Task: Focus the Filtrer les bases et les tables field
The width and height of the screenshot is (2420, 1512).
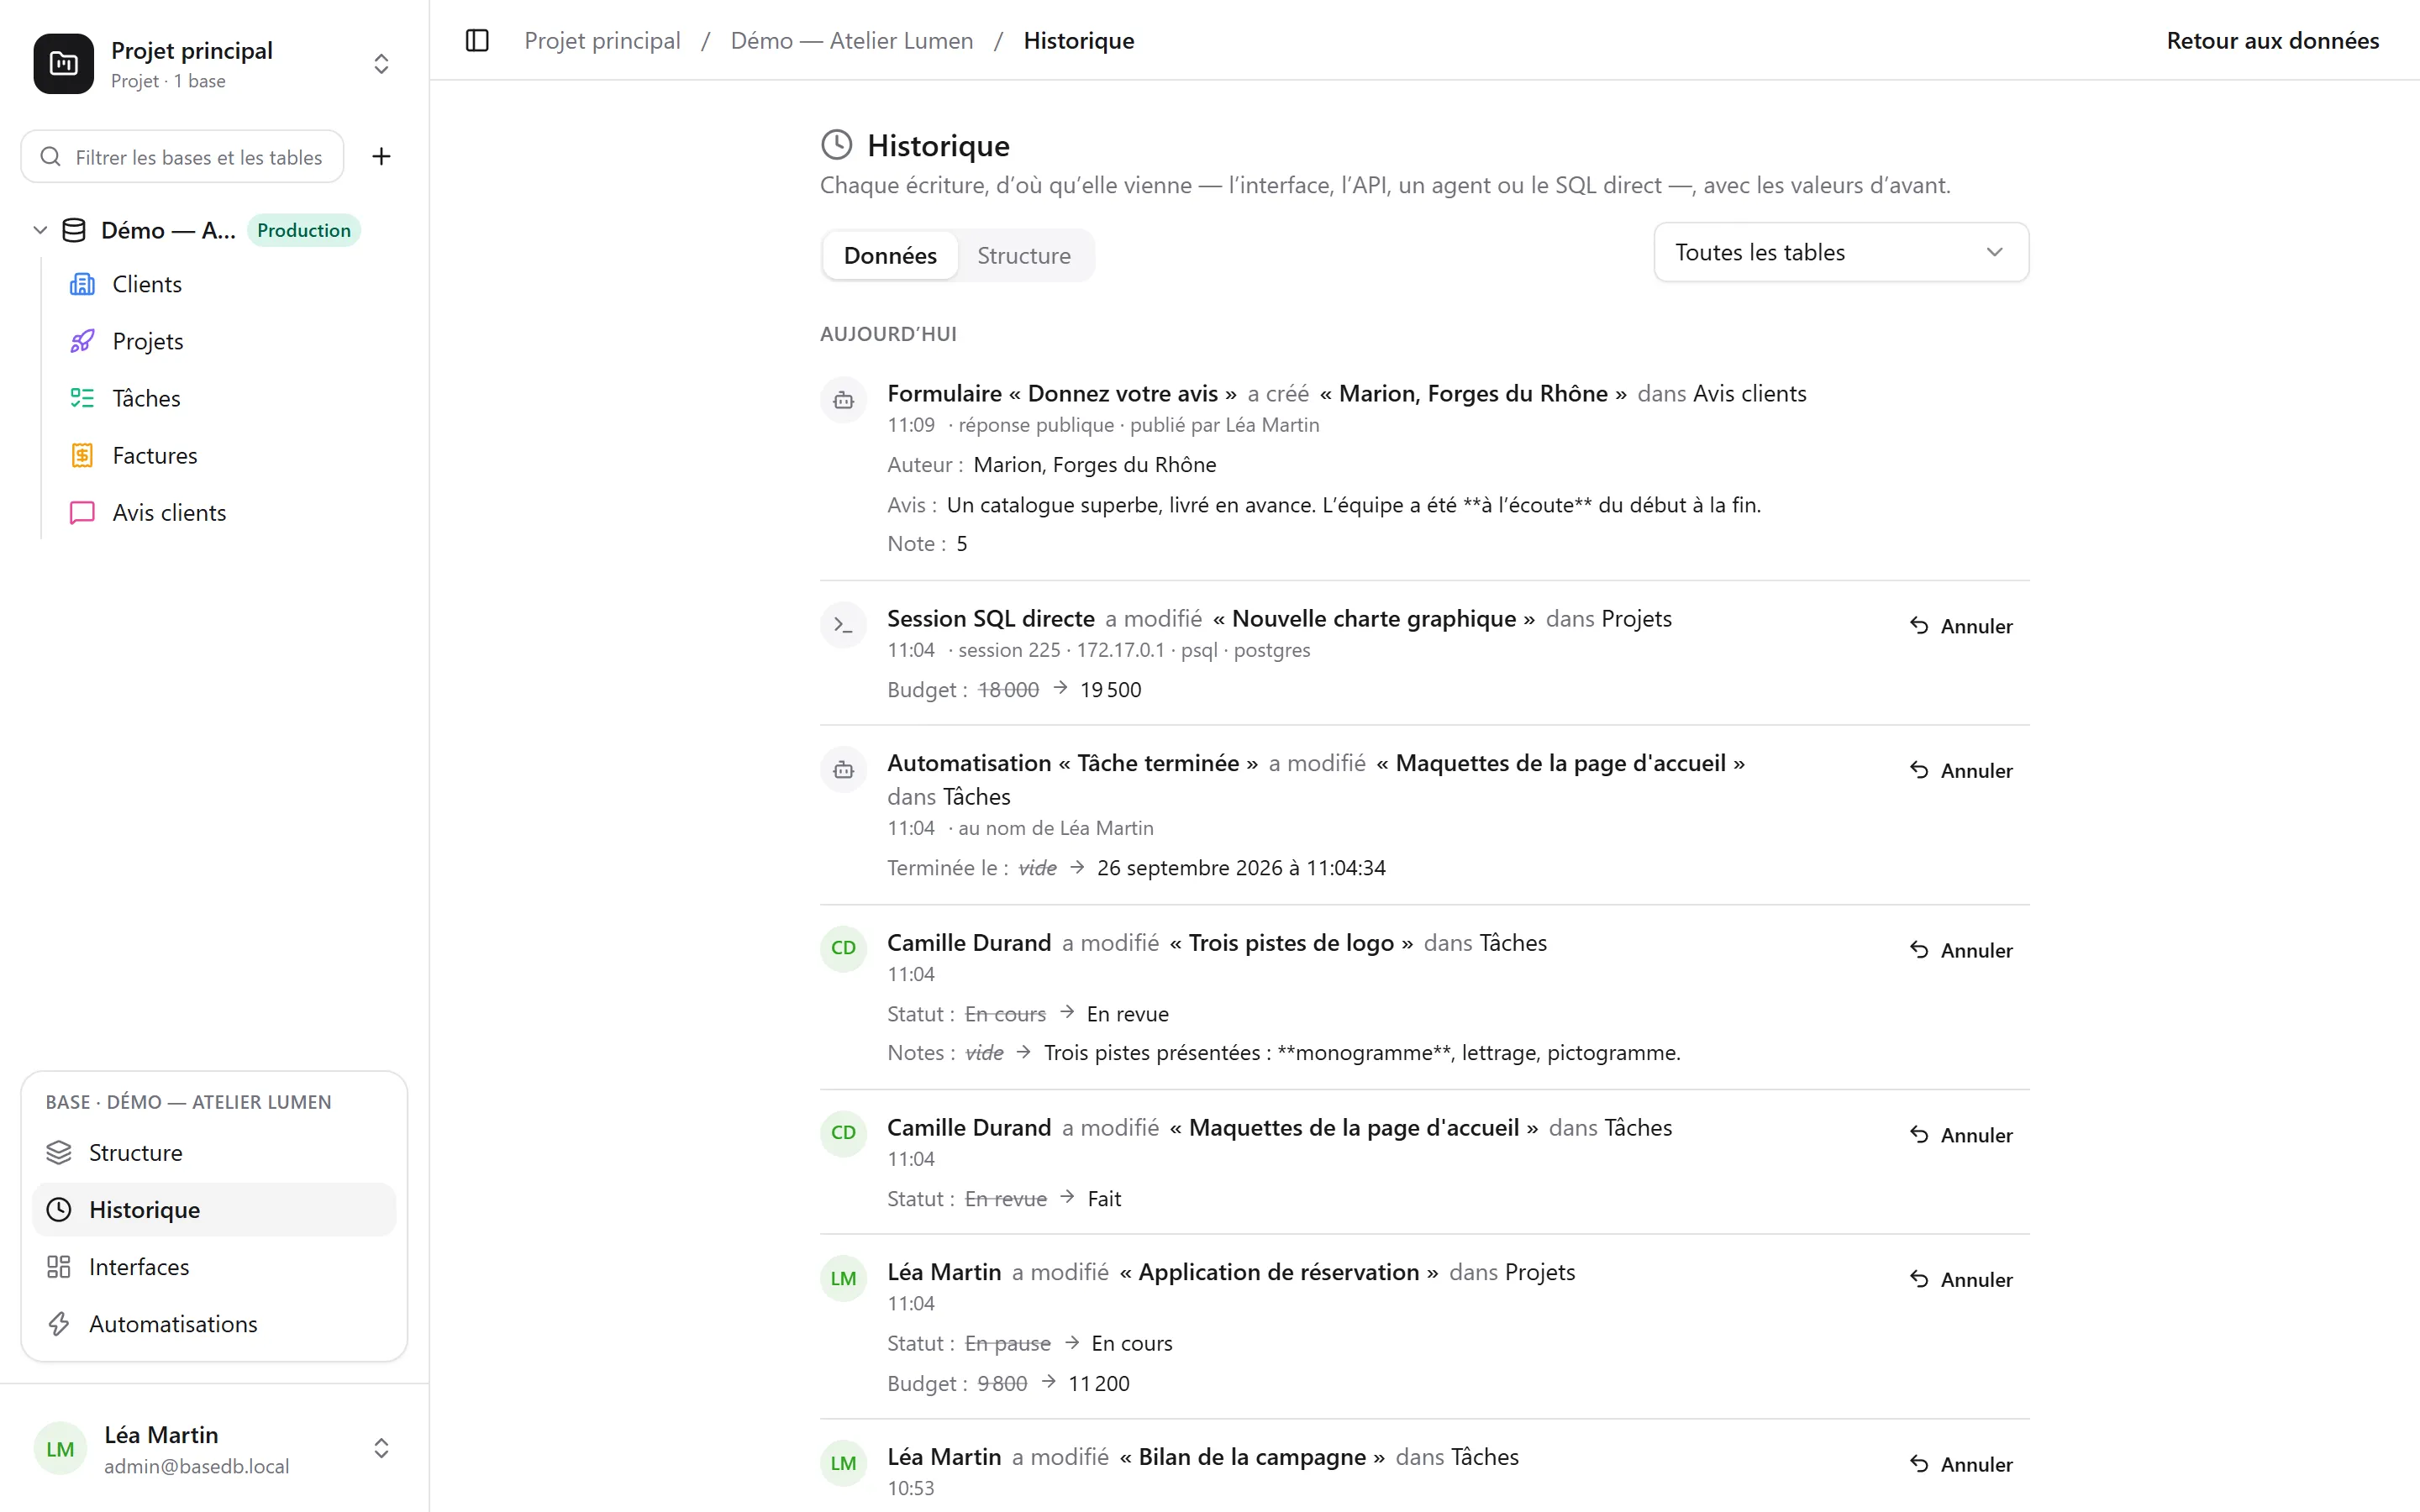Action: [x=182, y=157]
